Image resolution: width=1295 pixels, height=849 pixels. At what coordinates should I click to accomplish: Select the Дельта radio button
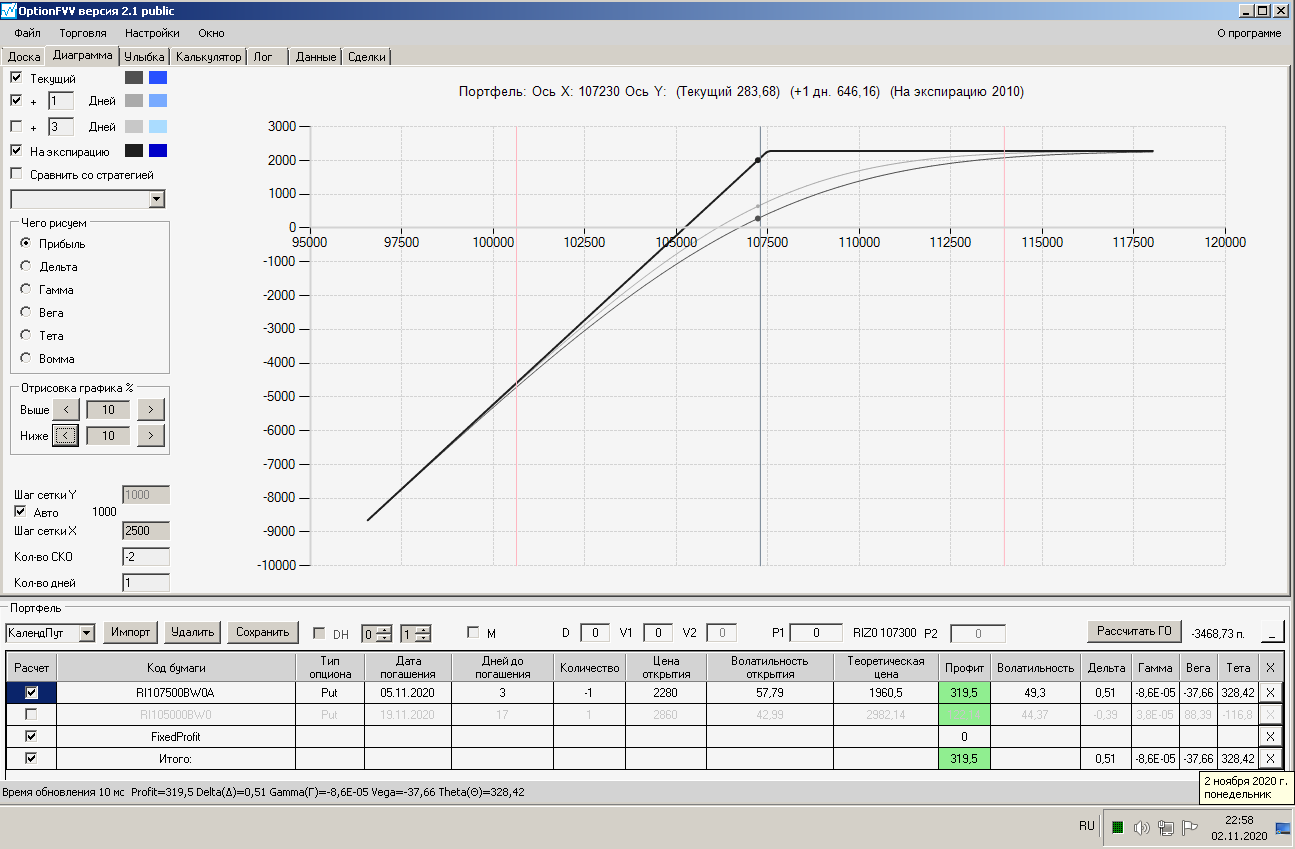coord(26,267)
